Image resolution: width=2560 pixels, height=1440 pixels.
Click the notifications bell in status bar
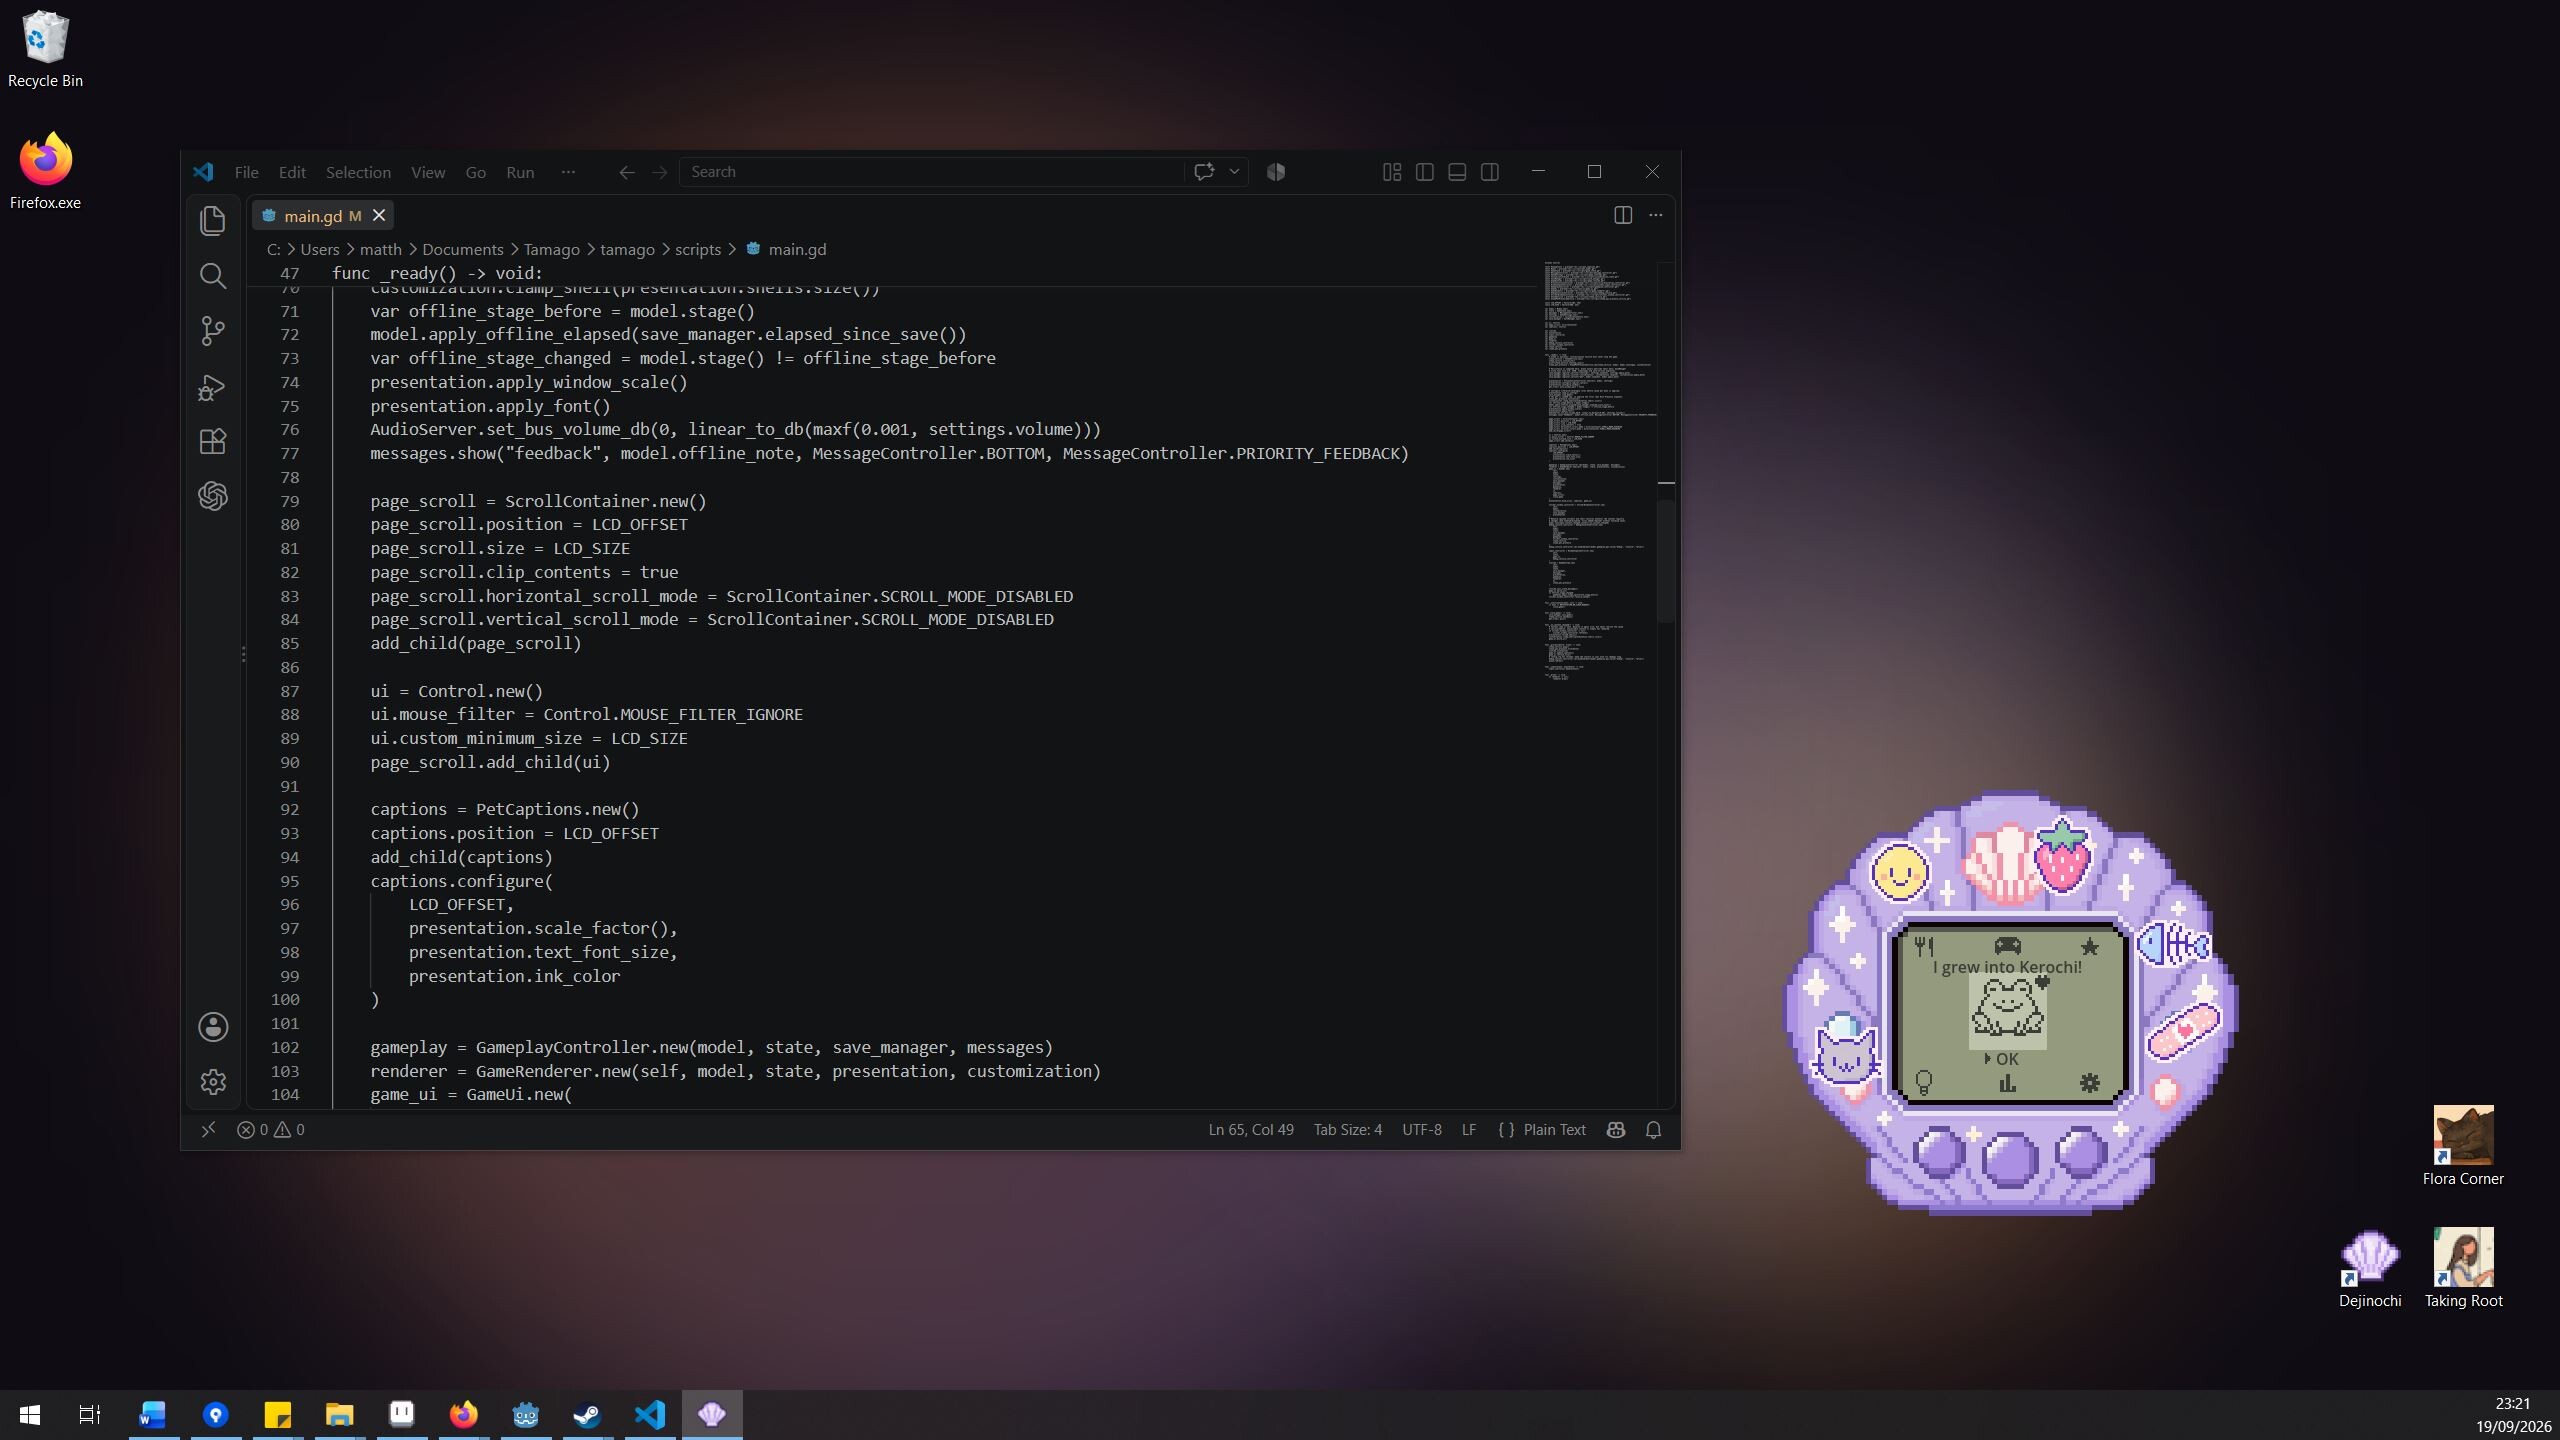(x=1653, y=1130)
